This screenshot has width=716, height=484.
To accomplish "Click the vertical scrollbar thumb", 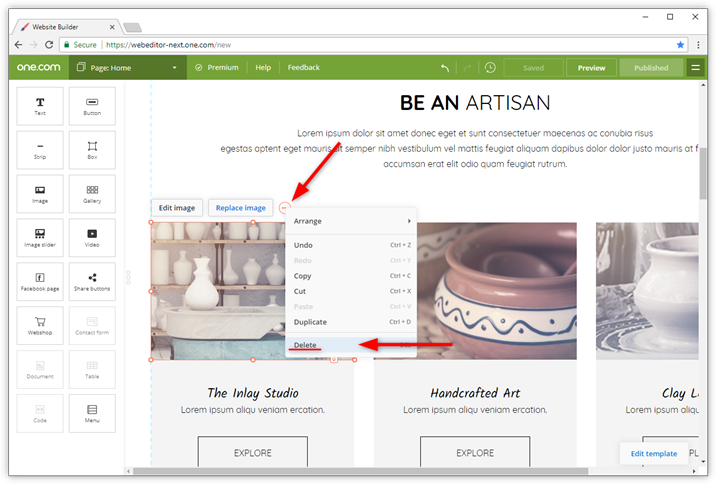I will pos(703,174).
